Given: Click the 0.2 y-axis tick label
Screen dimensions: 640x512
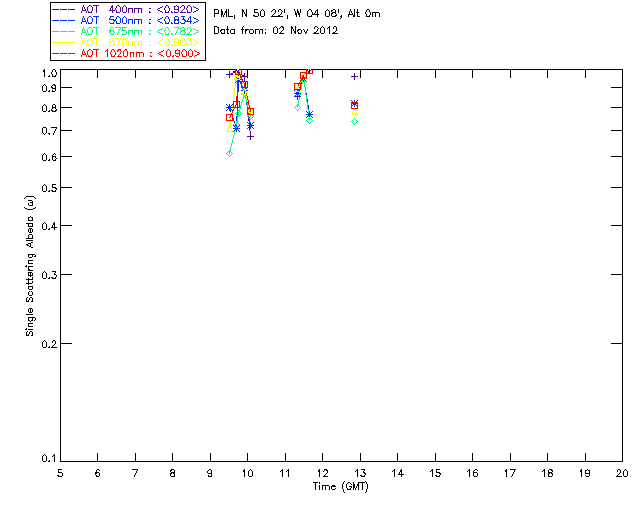Looking at the screenshot, I should click(x=49, y=344).
